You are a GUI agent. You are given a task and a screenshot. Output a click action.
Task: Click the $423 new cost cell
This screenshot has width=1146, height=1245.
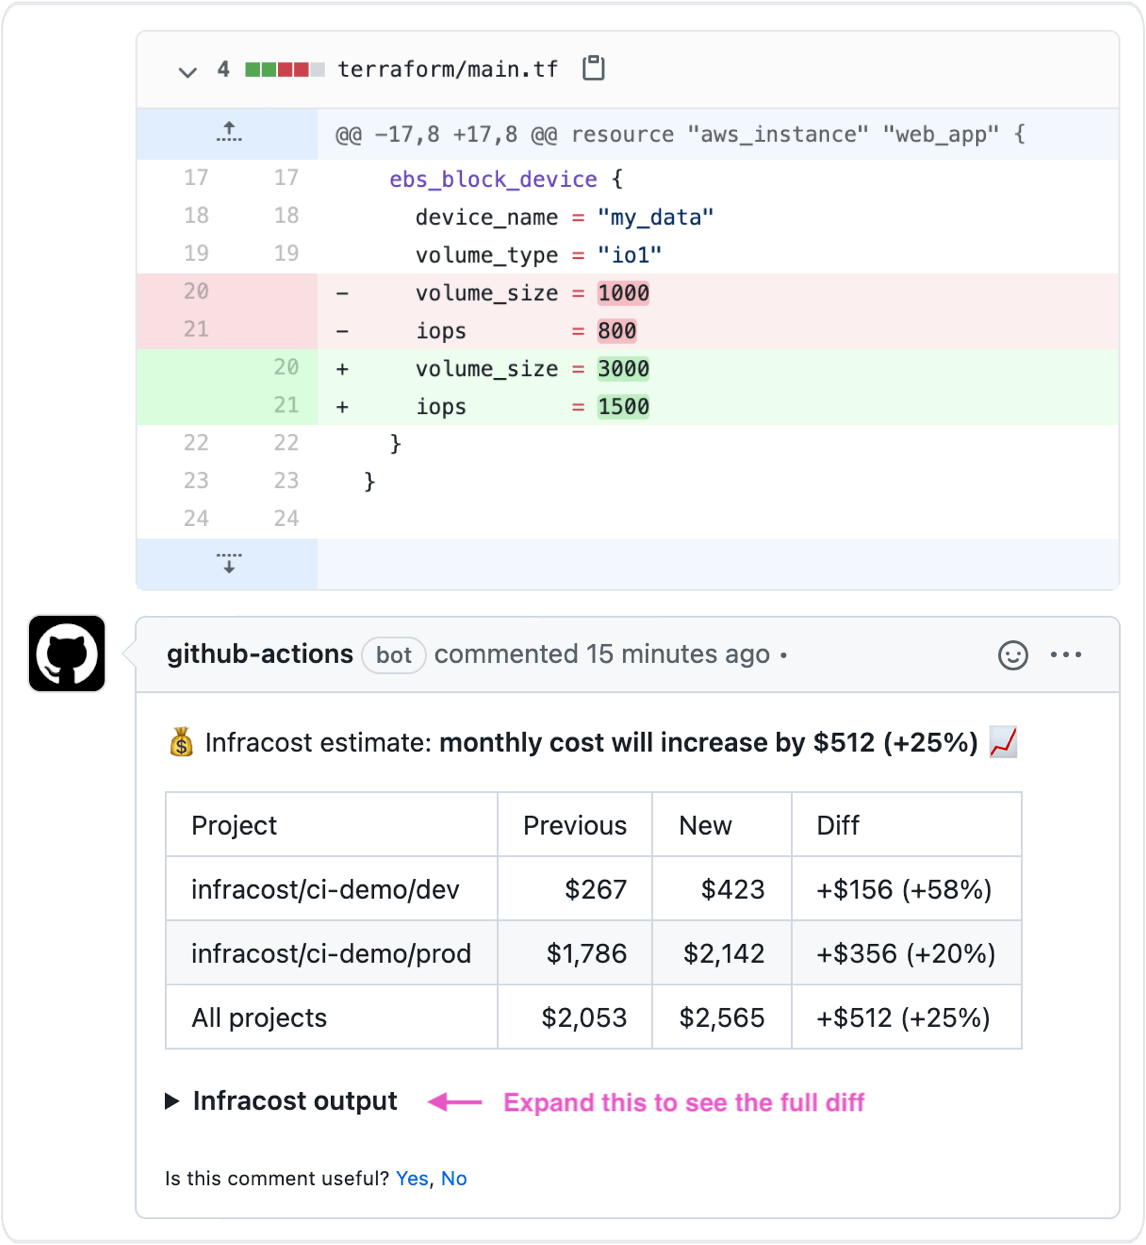722,889
